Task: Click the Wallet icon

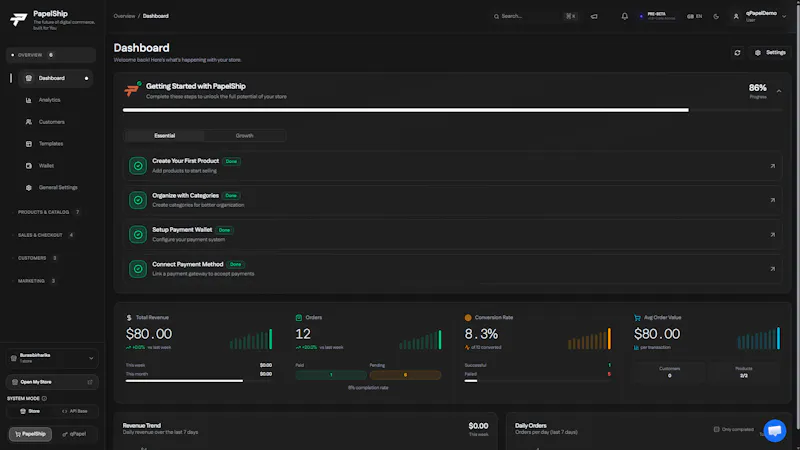Action: (x=29, y=166)
